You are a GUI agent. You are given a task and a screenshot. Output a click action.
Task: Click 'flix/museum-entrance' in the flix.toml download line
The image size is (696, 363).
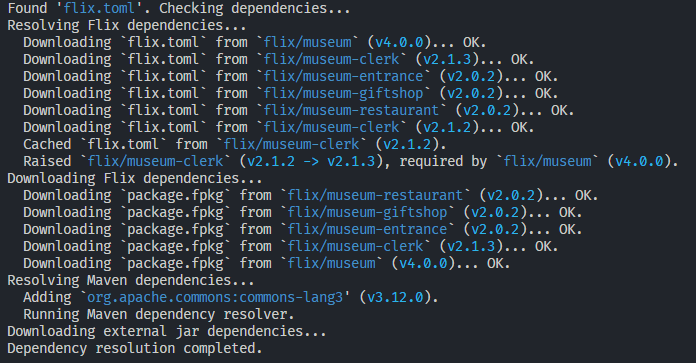click(344, 76)
